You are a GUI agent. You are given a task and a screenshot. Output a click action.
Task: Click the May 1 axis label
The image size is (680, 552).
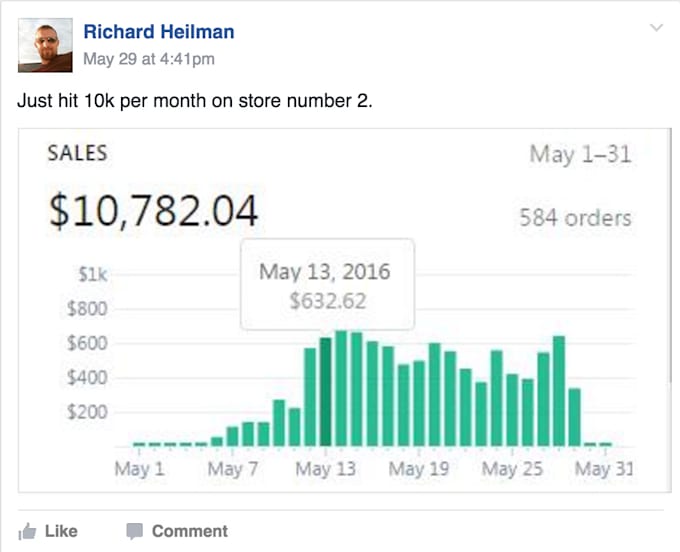tap(139, 469)
